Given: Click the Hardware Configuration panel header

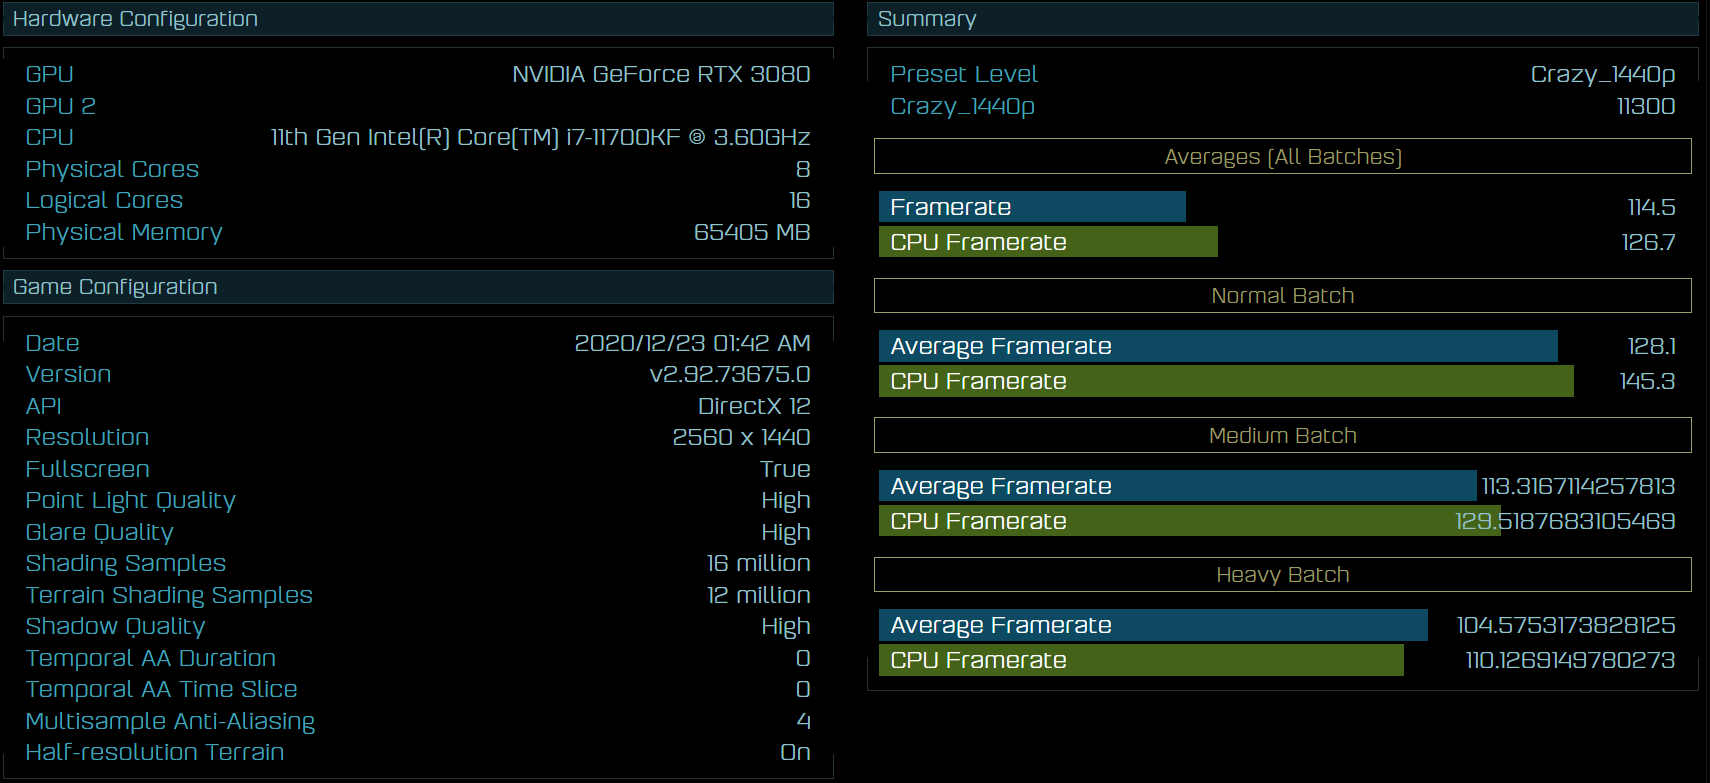Looking at the screenshot, I should point(135,19).
